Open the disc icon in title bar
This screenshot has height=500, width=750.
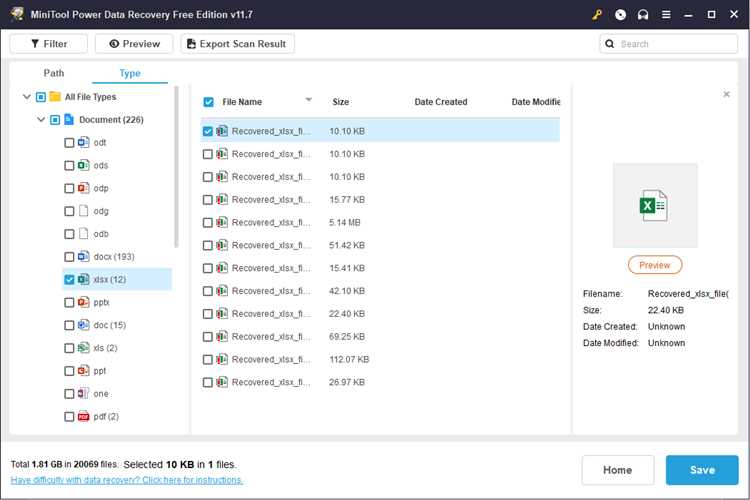click(x=620, y=15)
